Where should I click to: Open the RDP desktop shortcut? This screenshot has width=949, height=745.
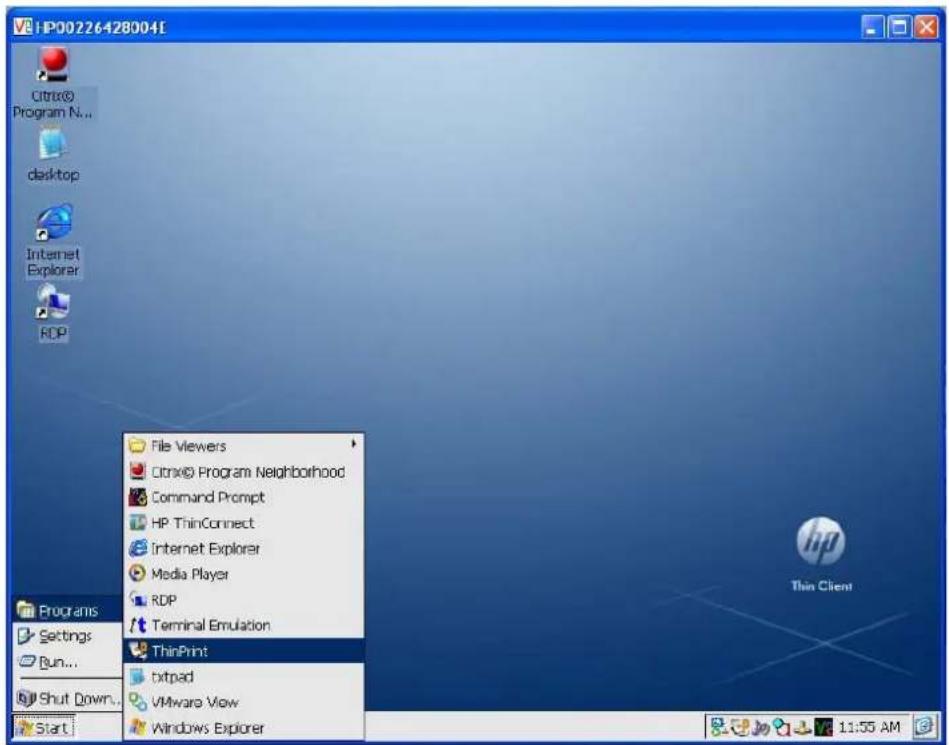coord(53,313)
